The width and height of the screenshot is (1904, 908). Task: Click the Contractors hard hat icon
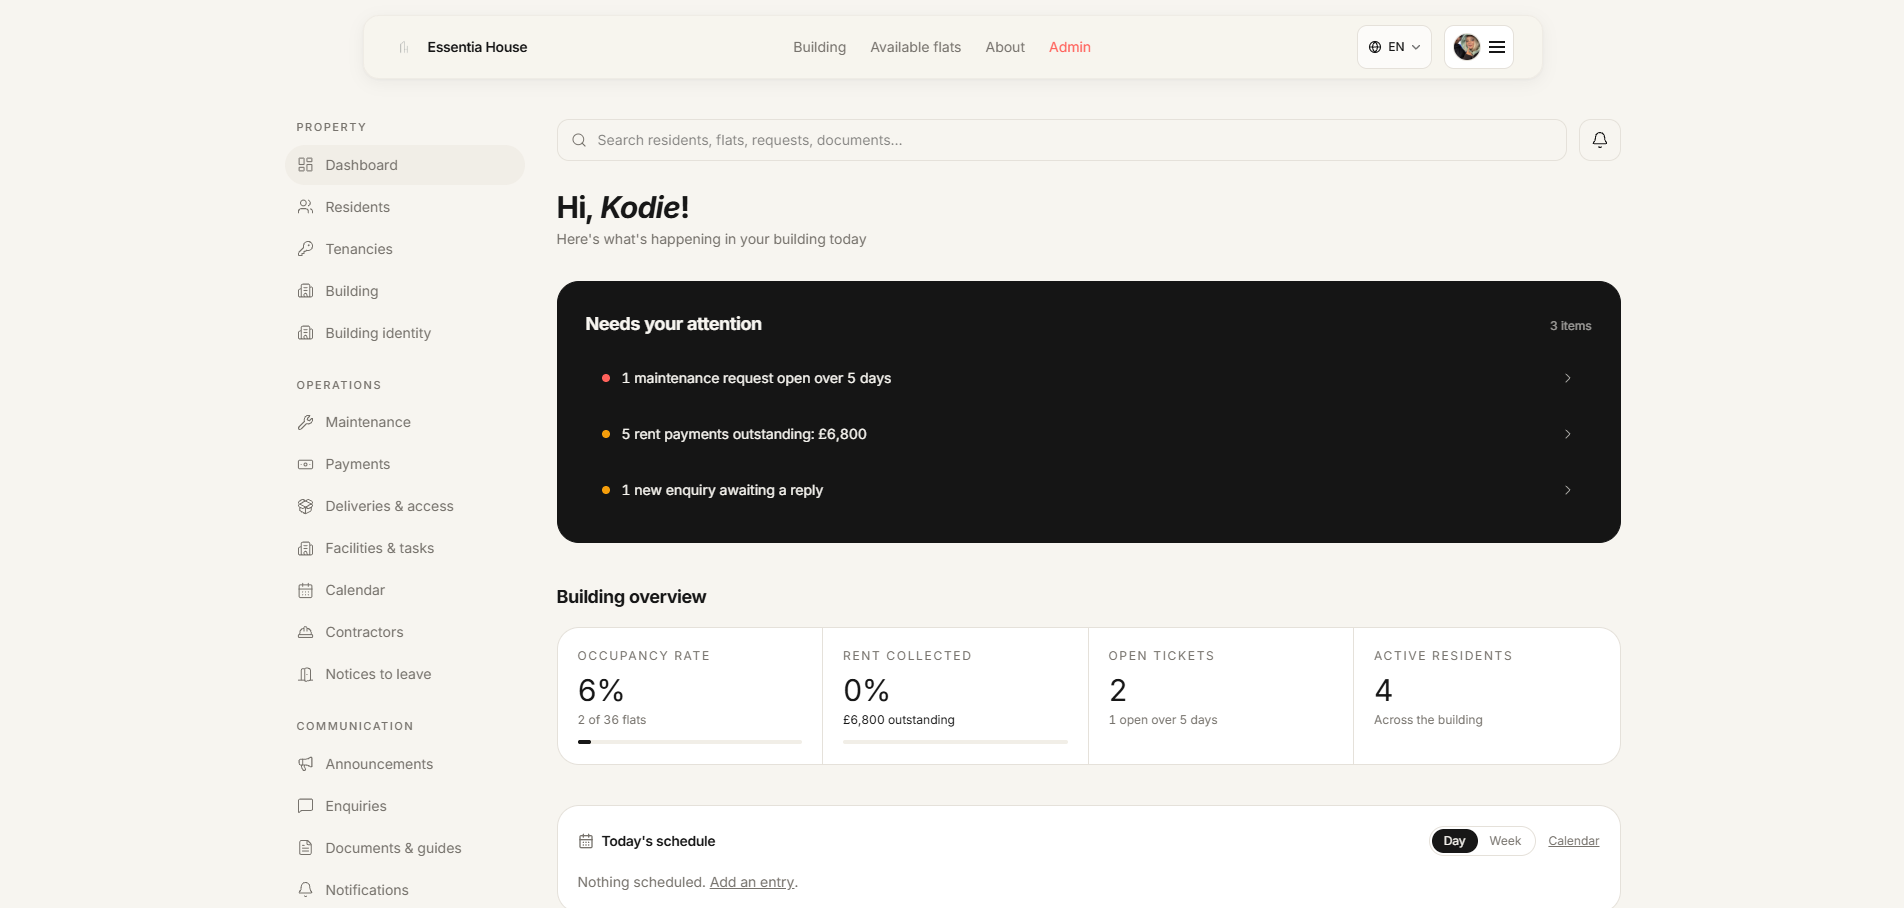click(x=306, y=632)
